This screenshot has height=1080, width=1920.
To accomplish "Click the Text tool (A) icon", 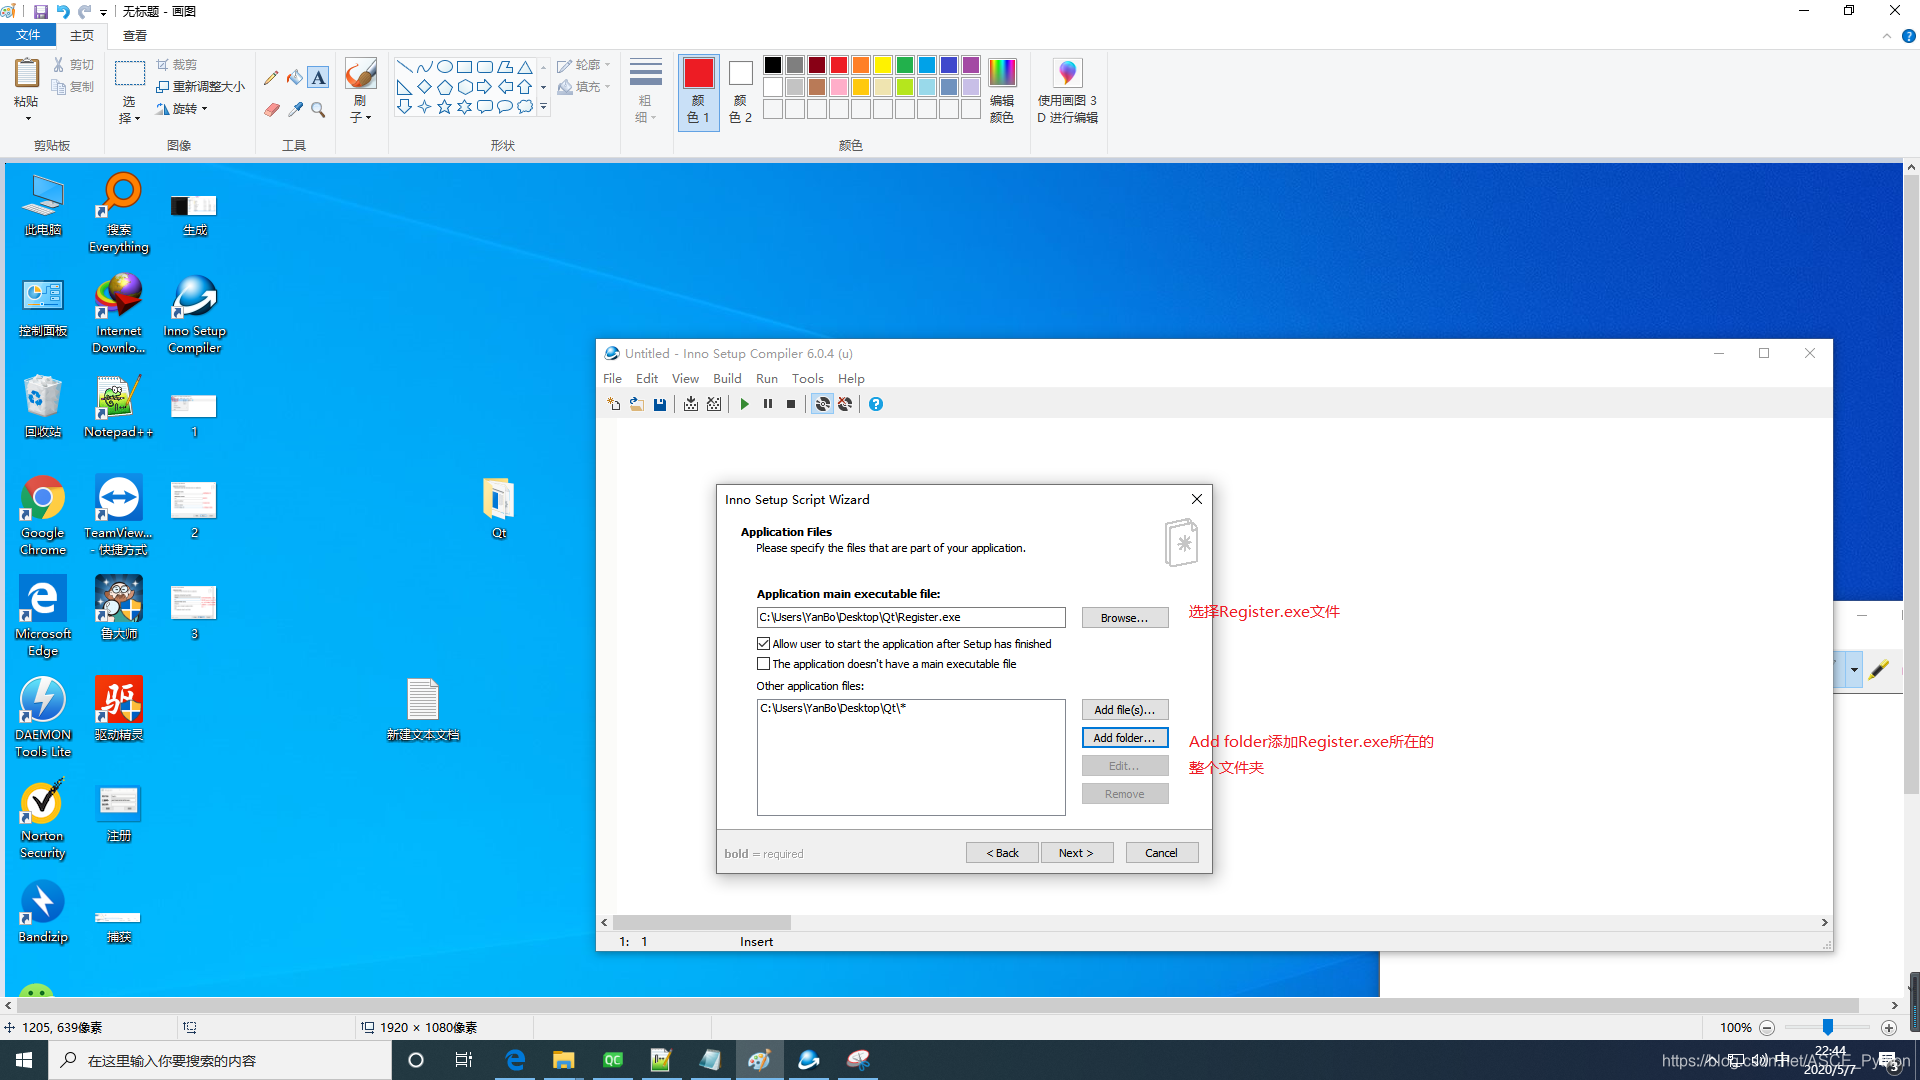I will point(318,78).
